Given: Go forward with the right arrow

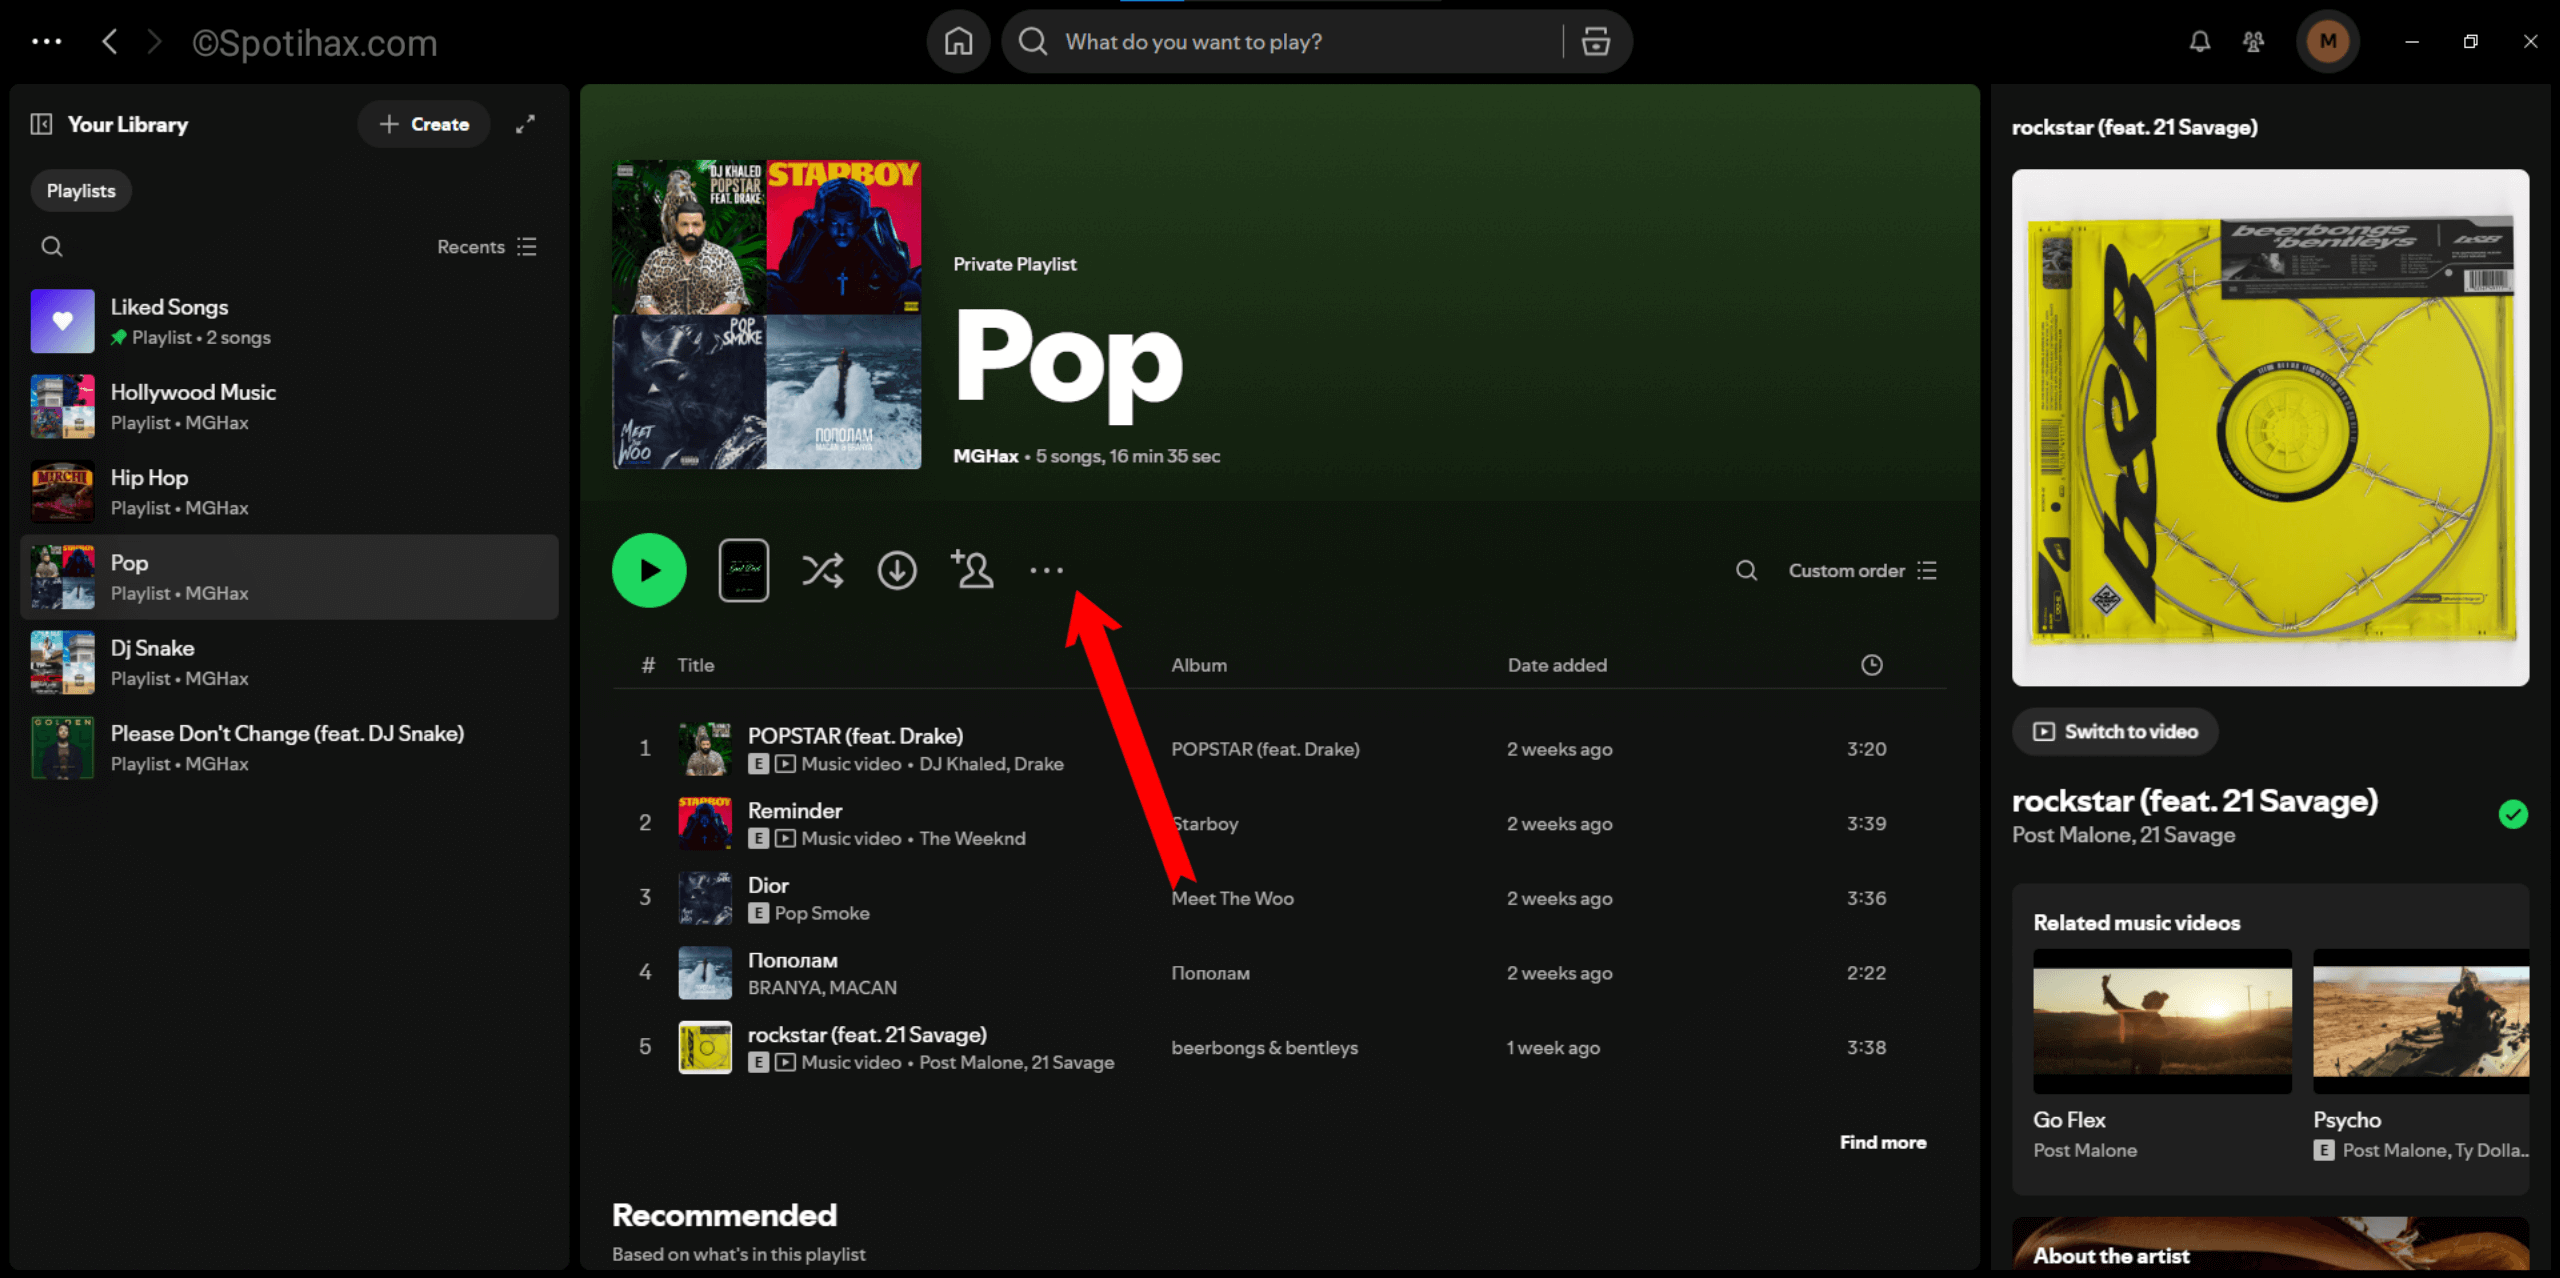Looking at the screenshot, I should click(154, 41).
